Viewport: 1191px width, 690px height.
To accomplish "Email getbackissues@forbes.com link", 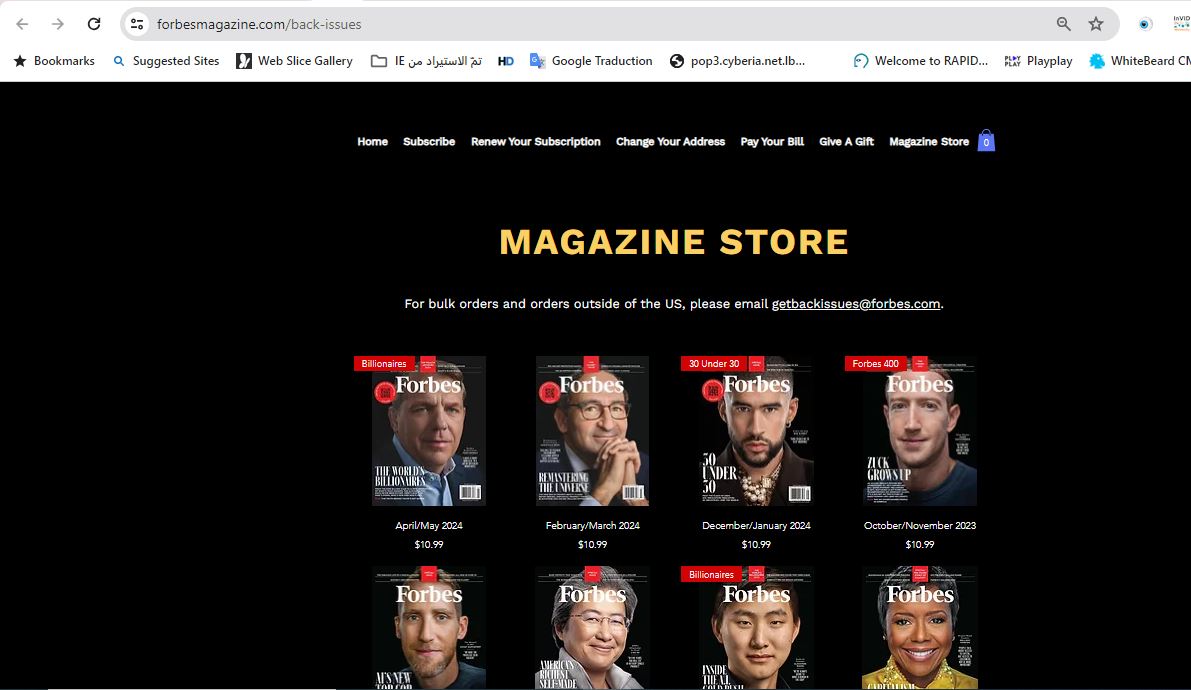I will [855, 304].
